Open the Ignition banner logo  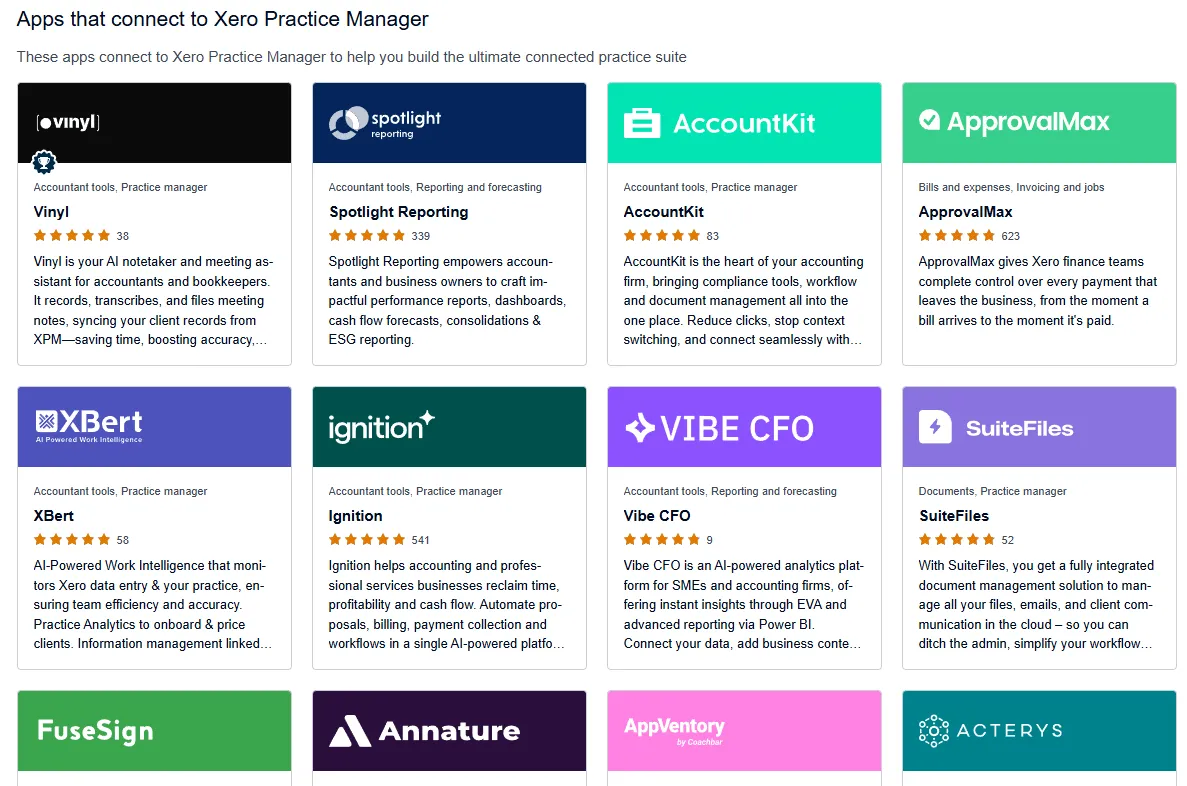point(382,427)
